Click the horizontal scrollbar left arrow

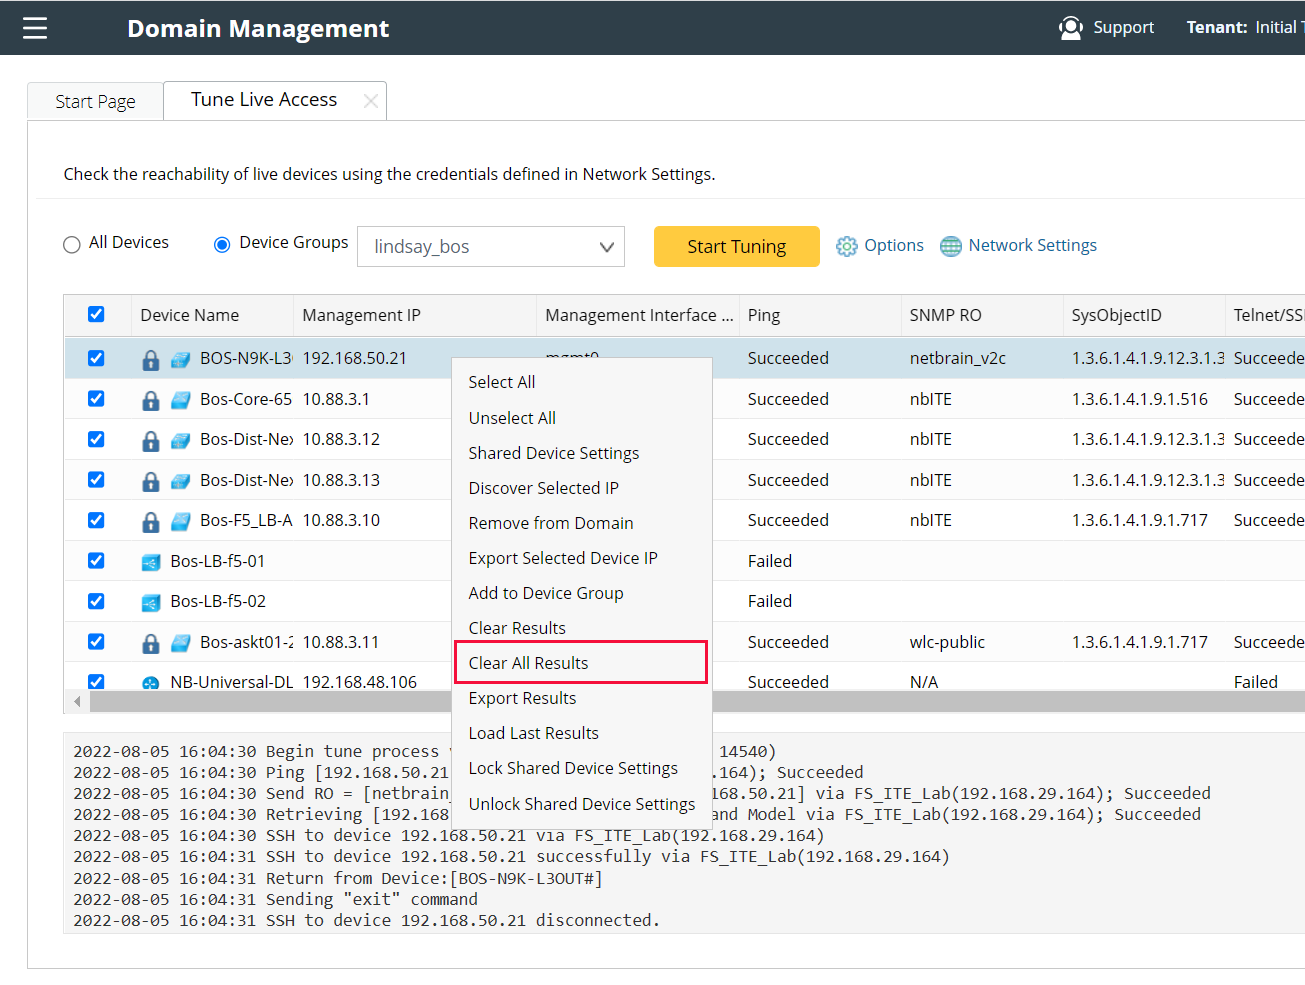pos(77,702)
